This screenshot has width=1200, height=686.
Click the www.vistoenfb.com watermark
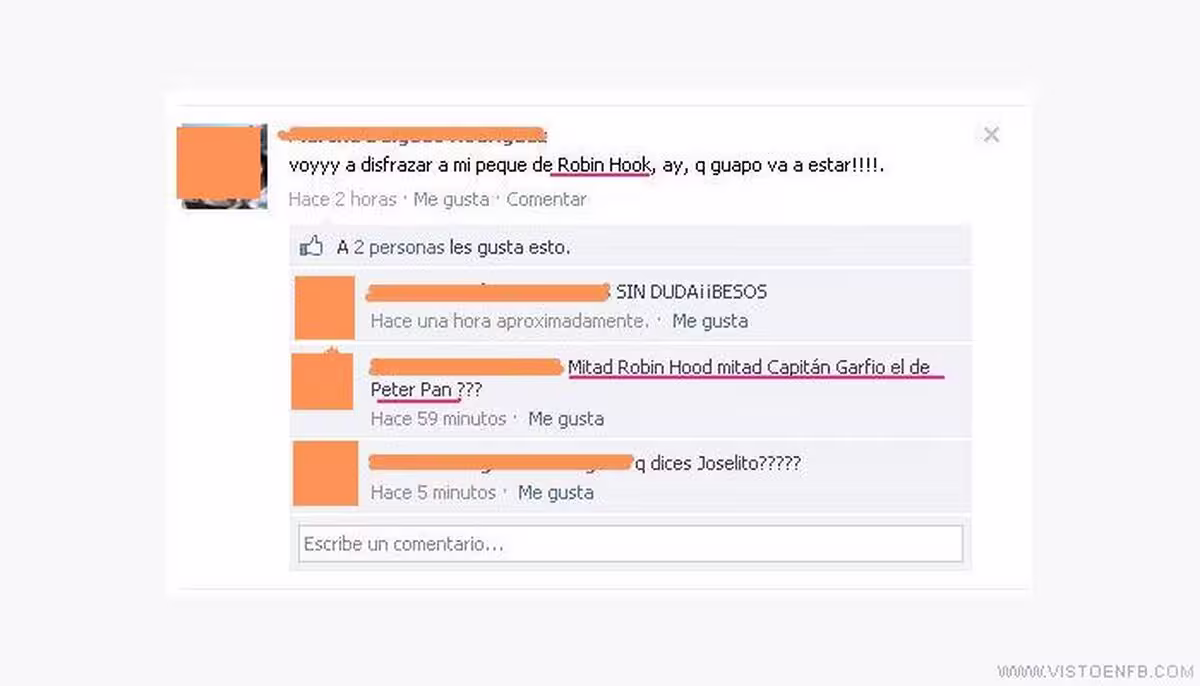pos(1095,670)
